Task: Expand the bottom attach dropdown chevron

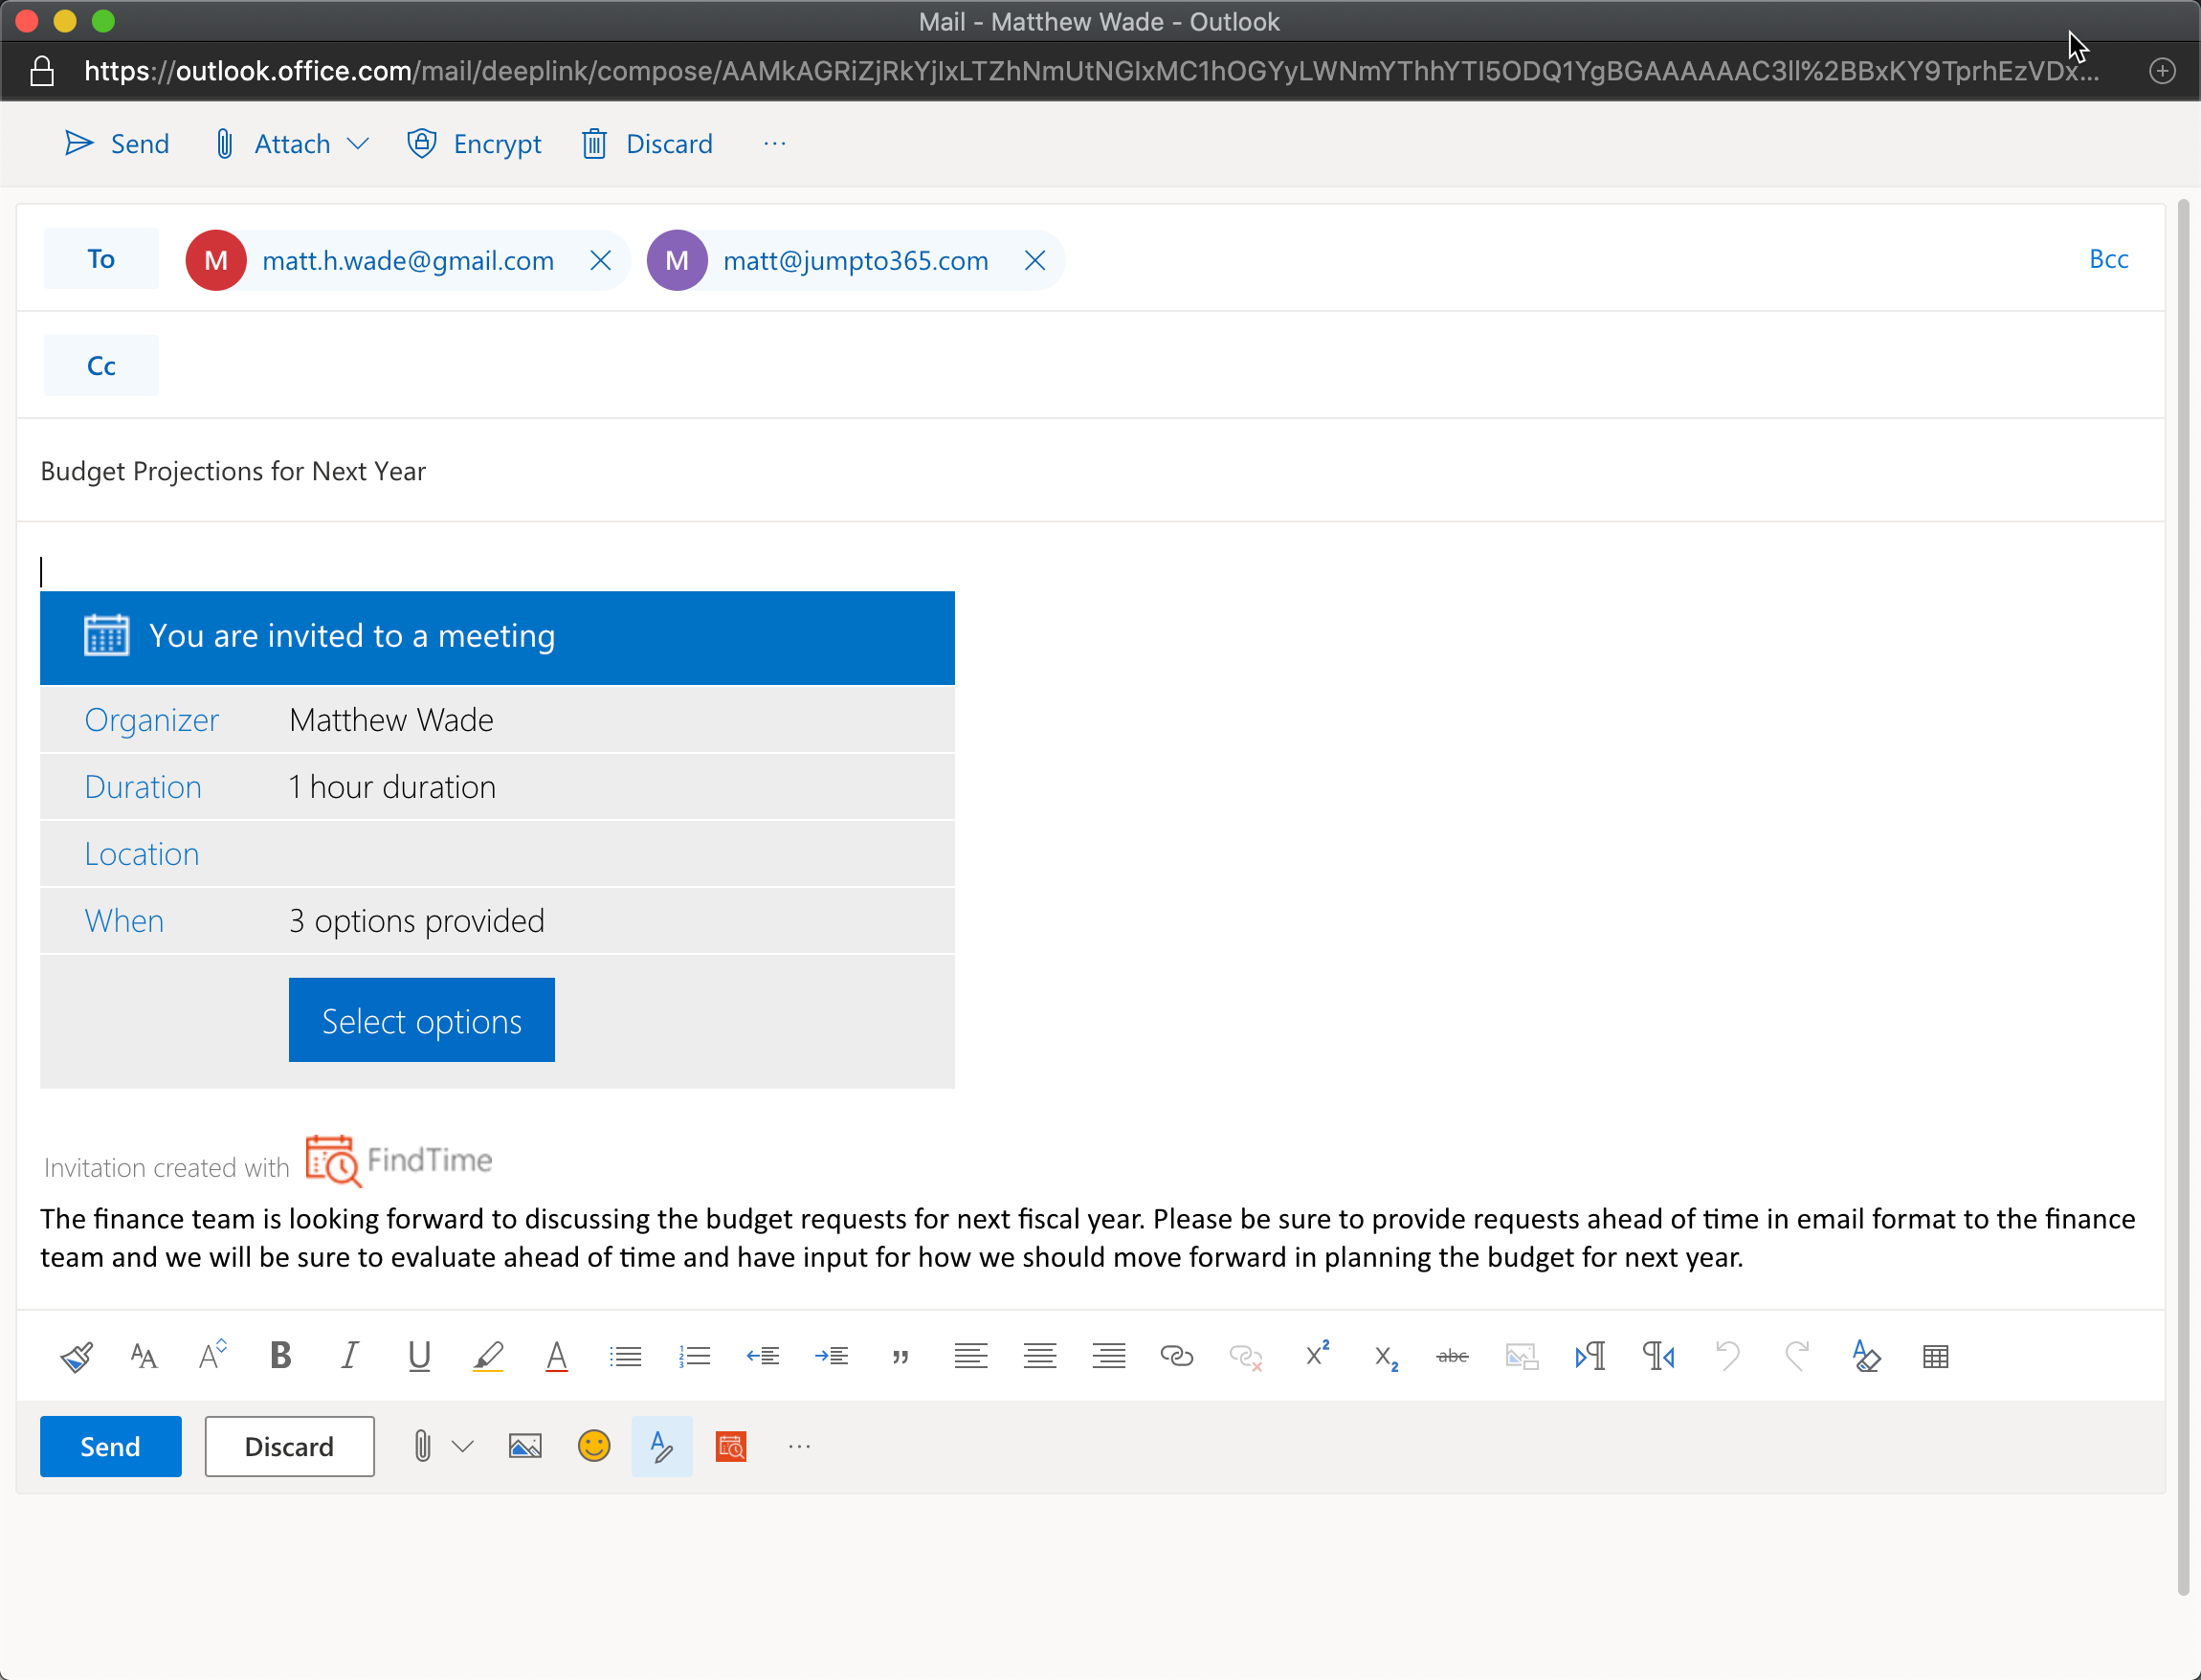Action: 462,1446
